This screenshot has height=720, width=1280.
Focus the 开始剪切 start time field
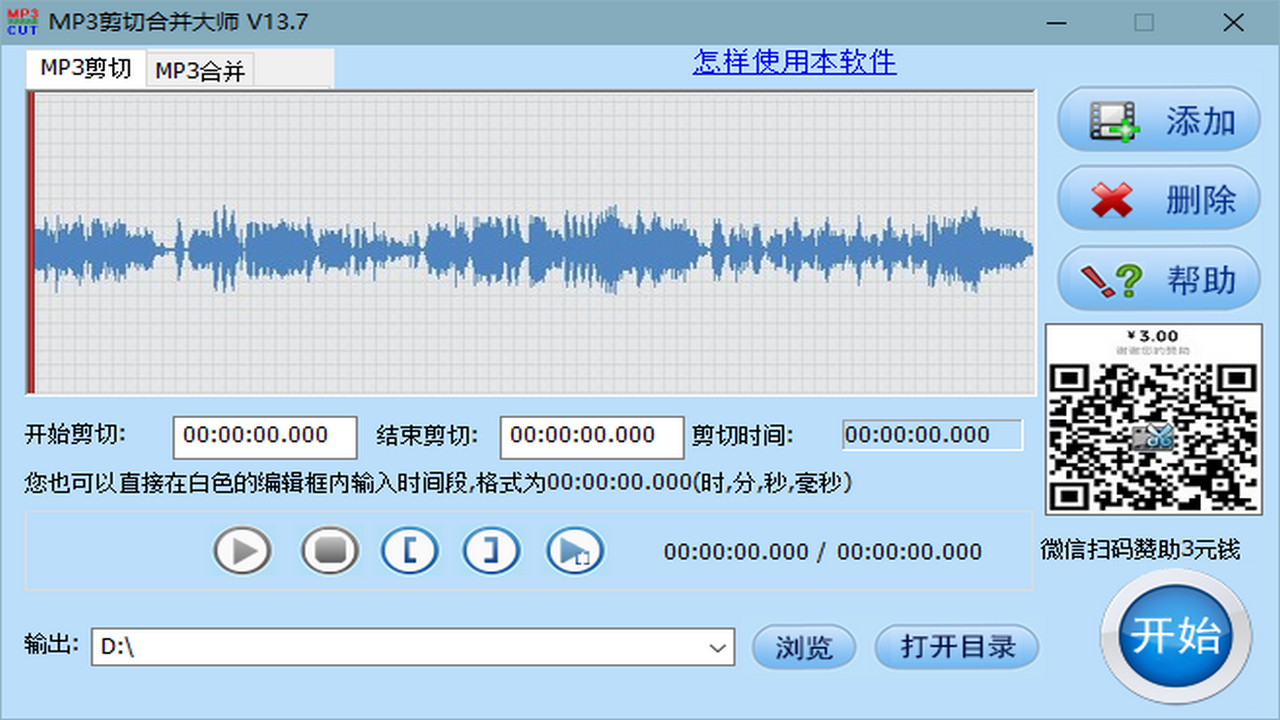[265, 437]
